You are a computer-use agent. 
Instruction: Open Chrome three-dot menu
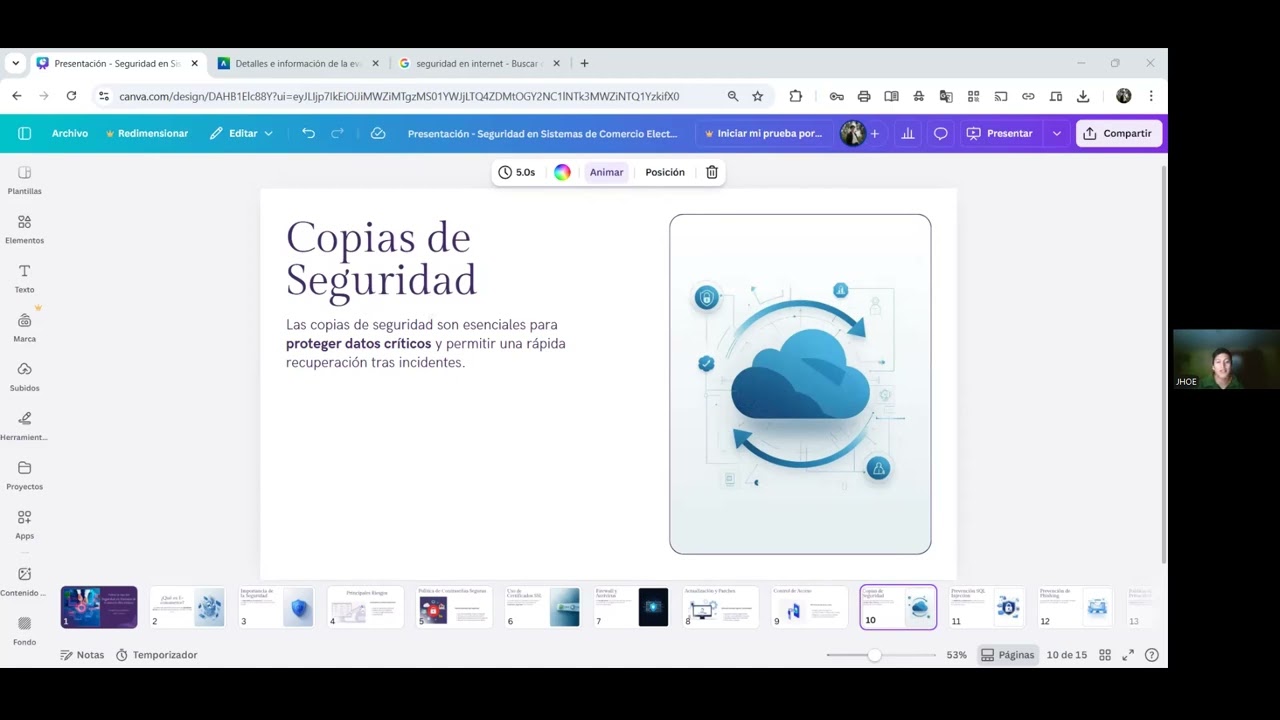[x=1151, y=96]
